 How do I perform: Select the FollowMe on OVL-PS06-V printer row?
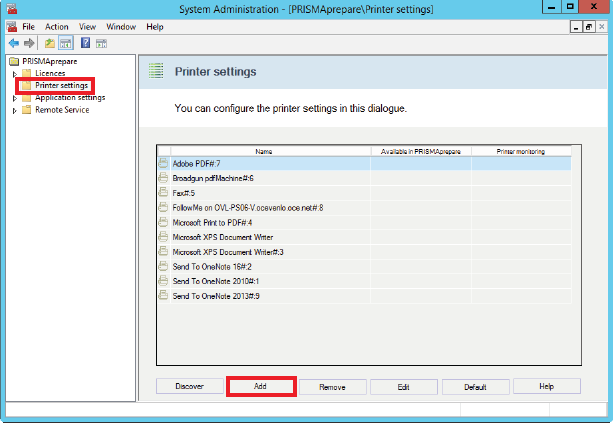pyautogui.click(x=364, y=208)
